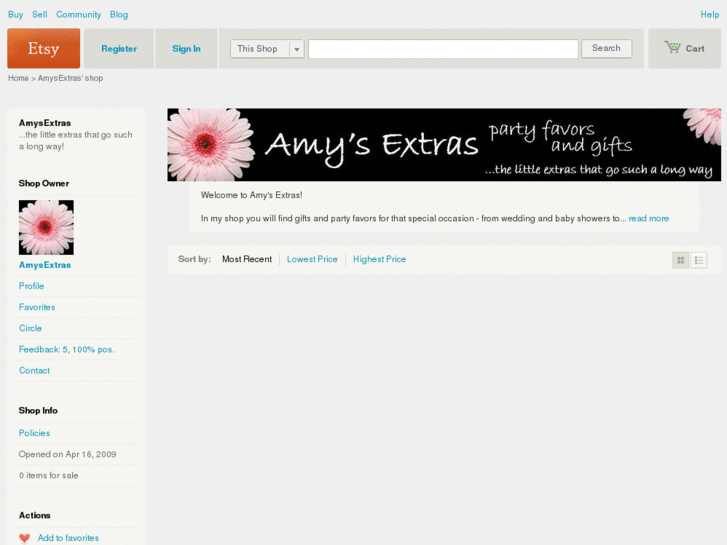Image resolution: width=727 pixels, height=545 pixels.
Task: Open the Contact link
Action: click(x=34, y=371)
